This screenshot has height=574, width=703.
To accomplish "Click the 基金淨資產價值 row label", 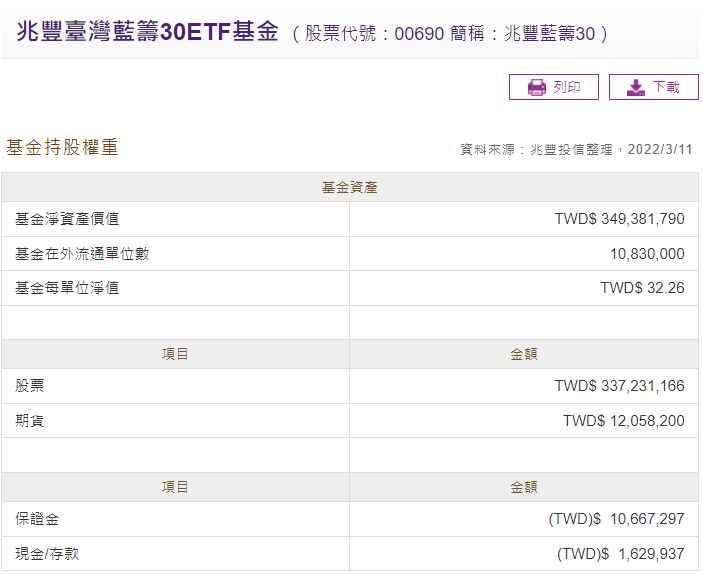I will tap(67, 219).
